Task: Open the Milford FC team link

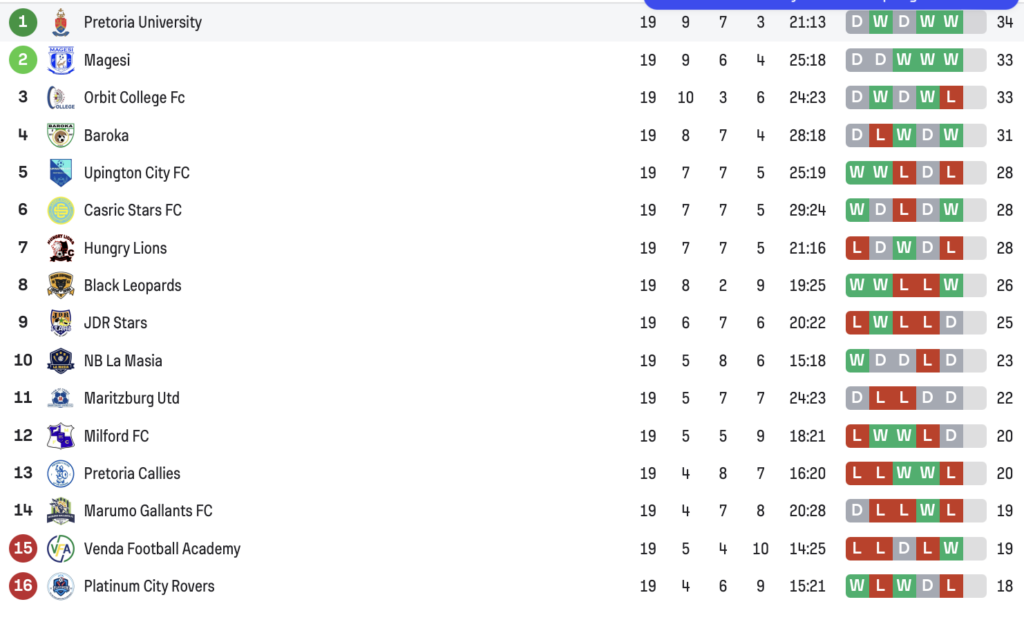Action: 116,436
